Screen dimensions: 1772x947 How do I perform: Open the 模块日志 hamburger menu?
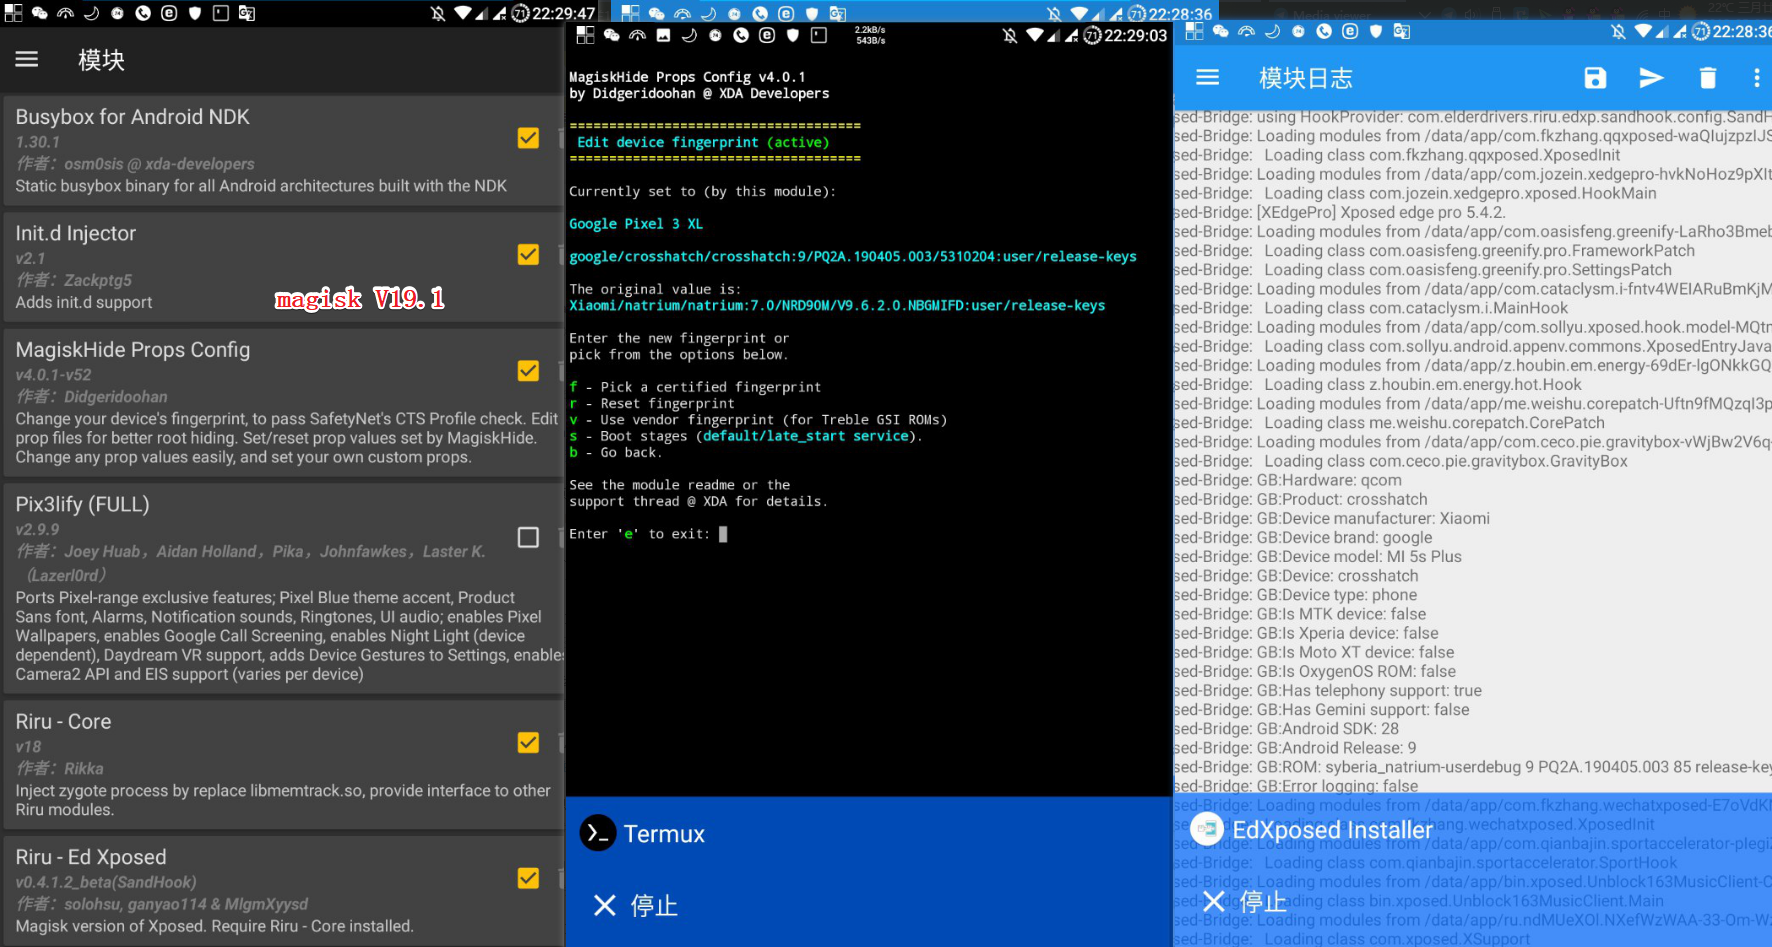click(x=1207, y=77)
